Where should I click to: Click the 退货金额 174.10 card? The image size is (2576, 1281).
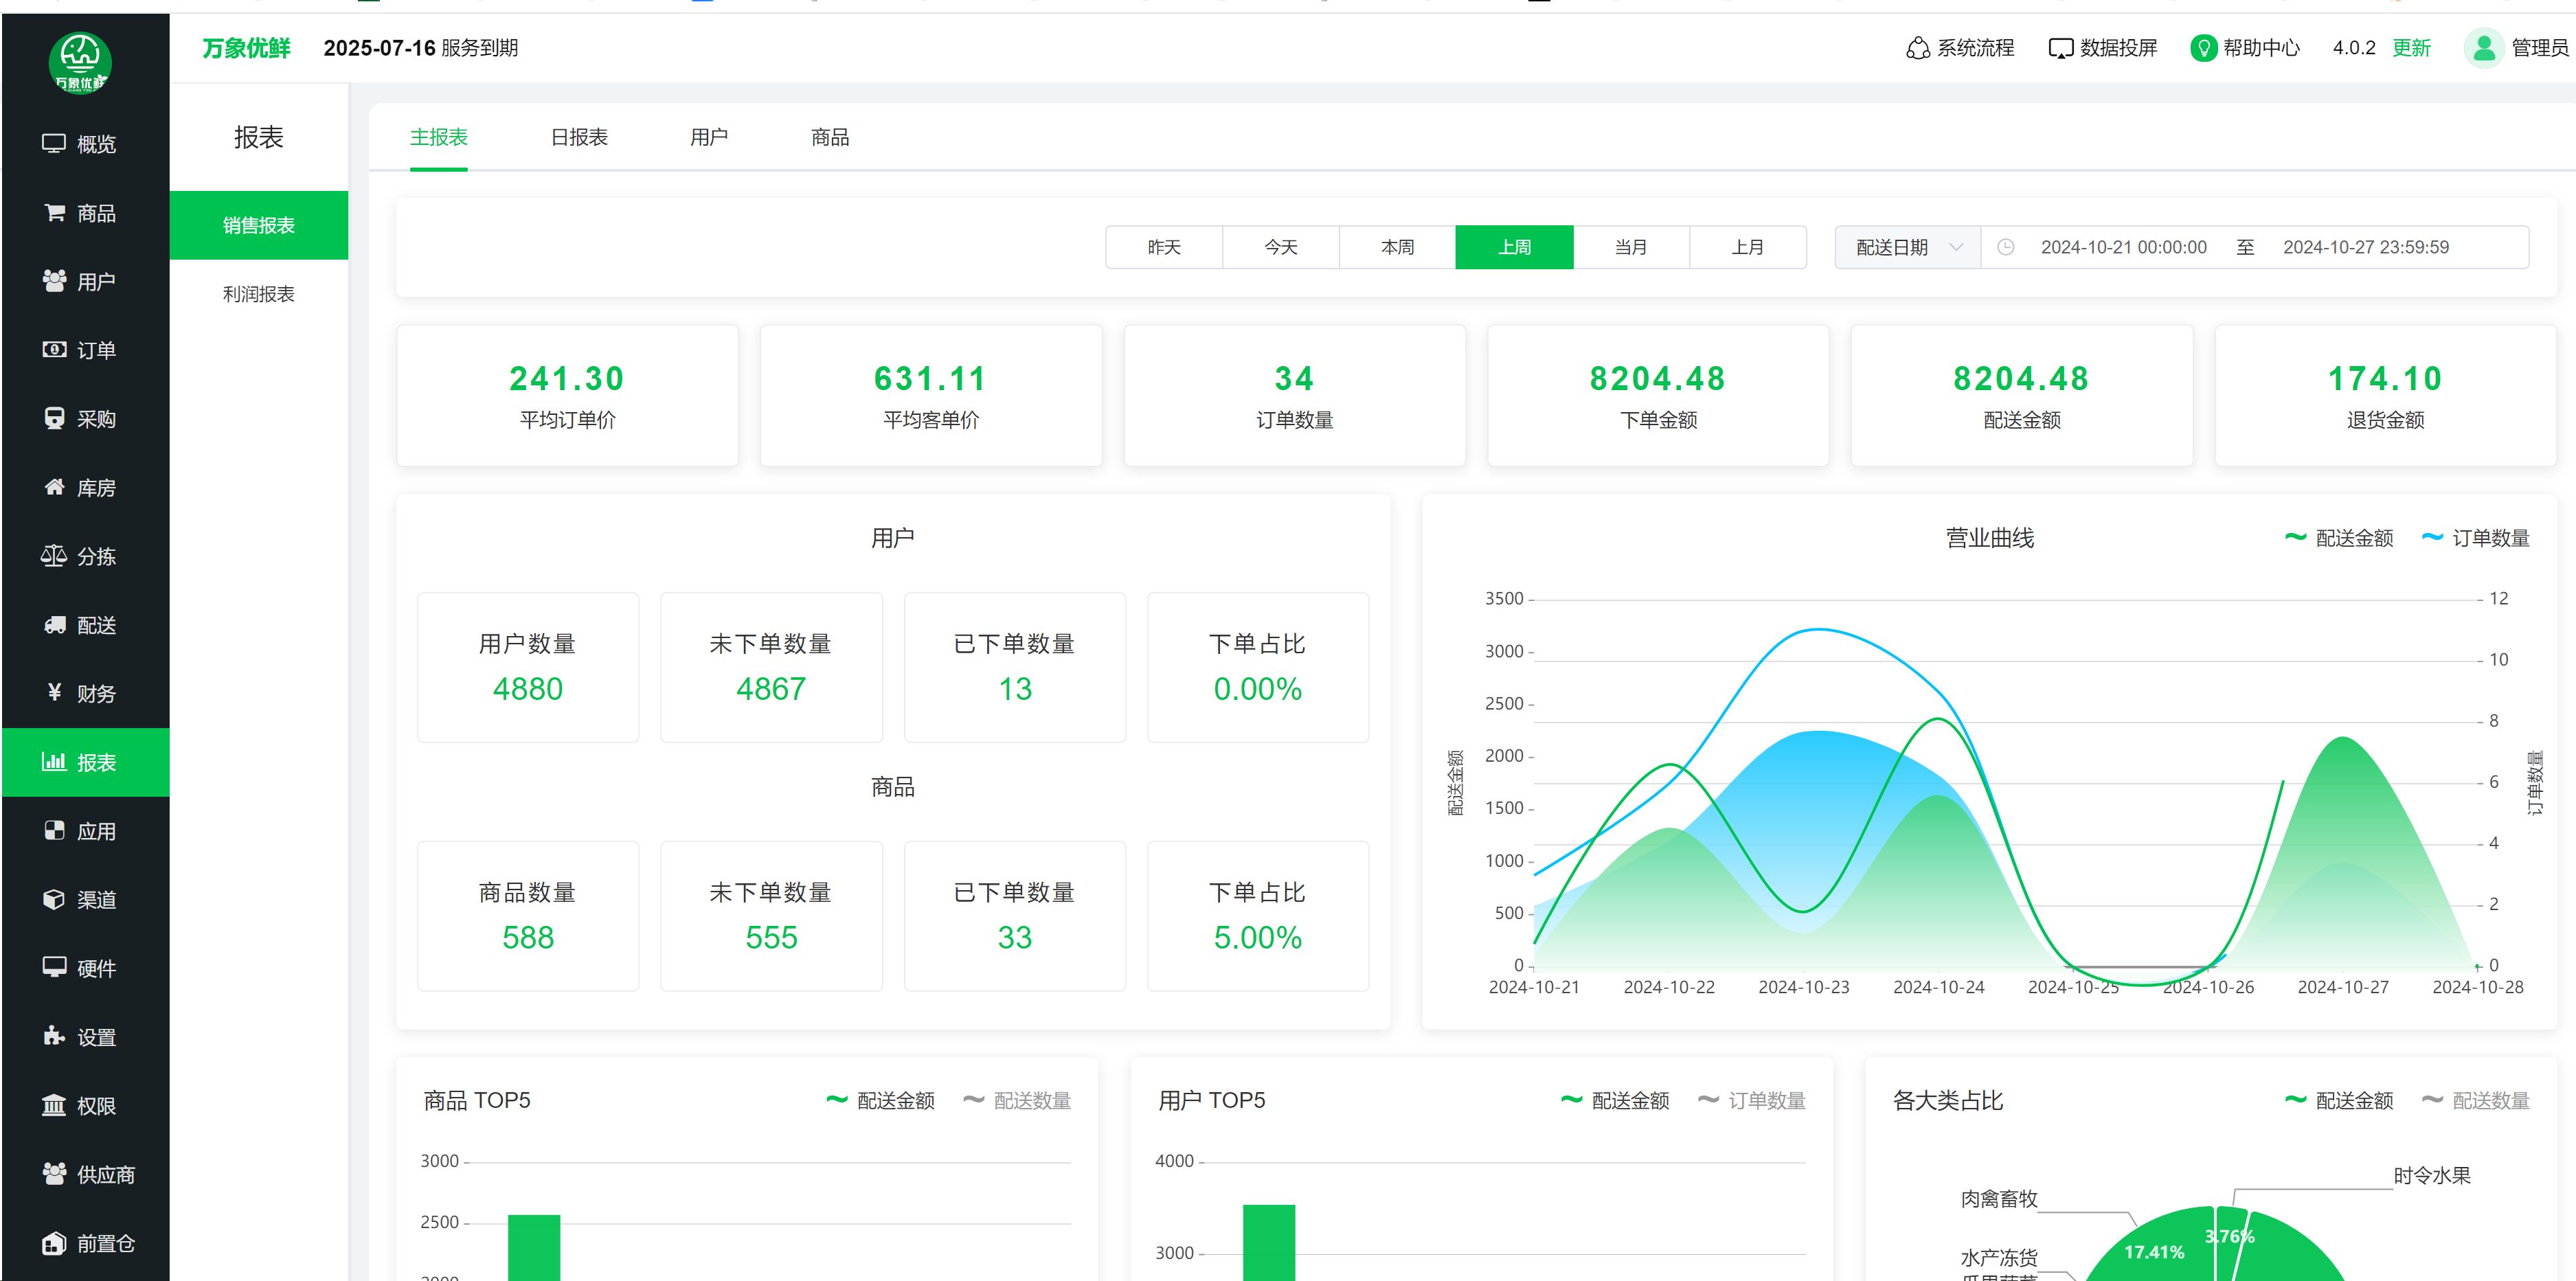2386,395
